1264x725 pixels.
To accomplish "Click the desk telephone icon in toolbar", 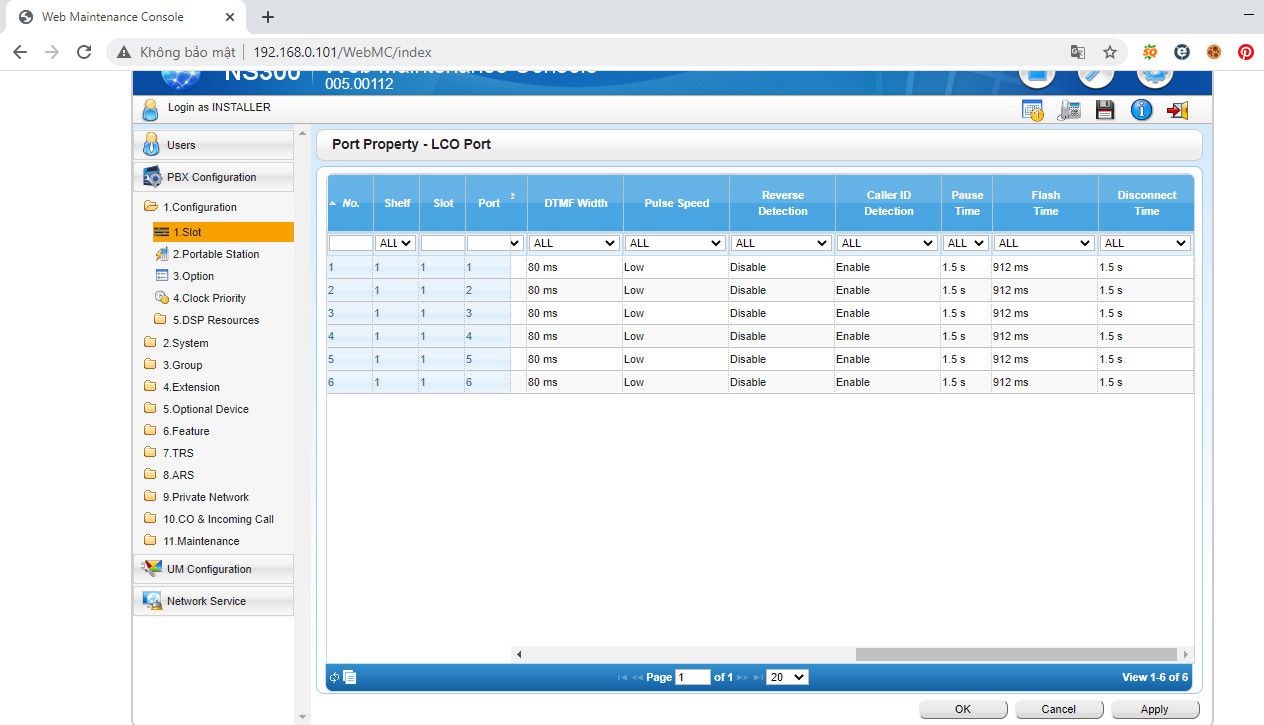I will (1069, 110).
